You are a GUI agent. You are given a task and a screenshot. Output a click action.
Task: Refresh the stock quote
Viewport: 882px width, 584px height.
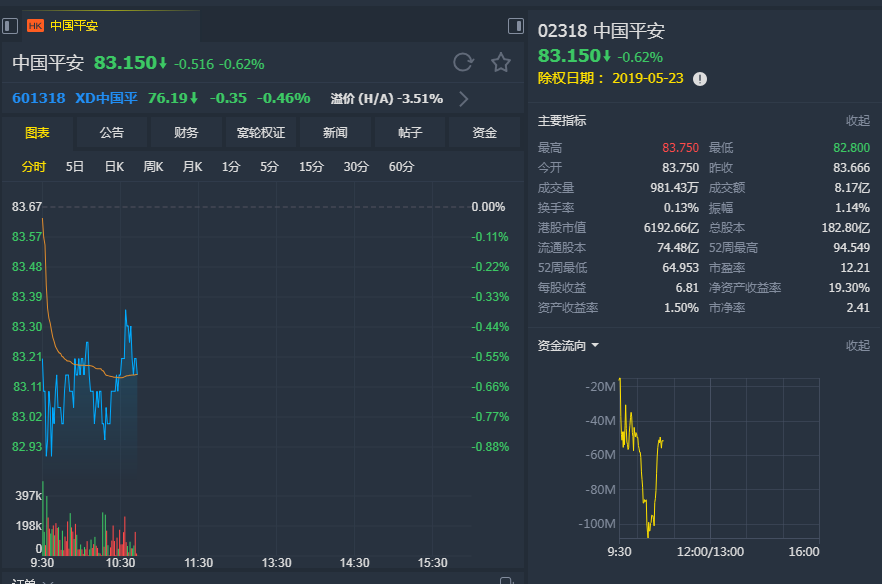pos(464,62)
